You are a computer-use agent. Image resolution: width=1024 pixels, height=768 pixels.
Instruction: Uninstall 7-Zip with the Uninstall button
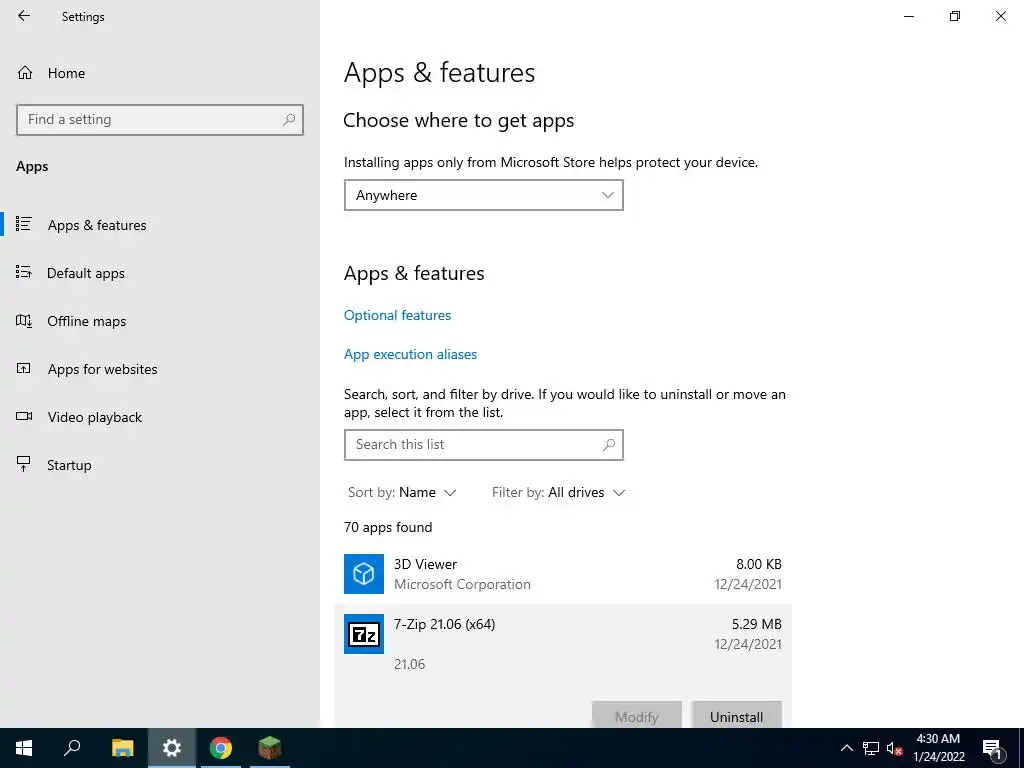click(736, 716)
